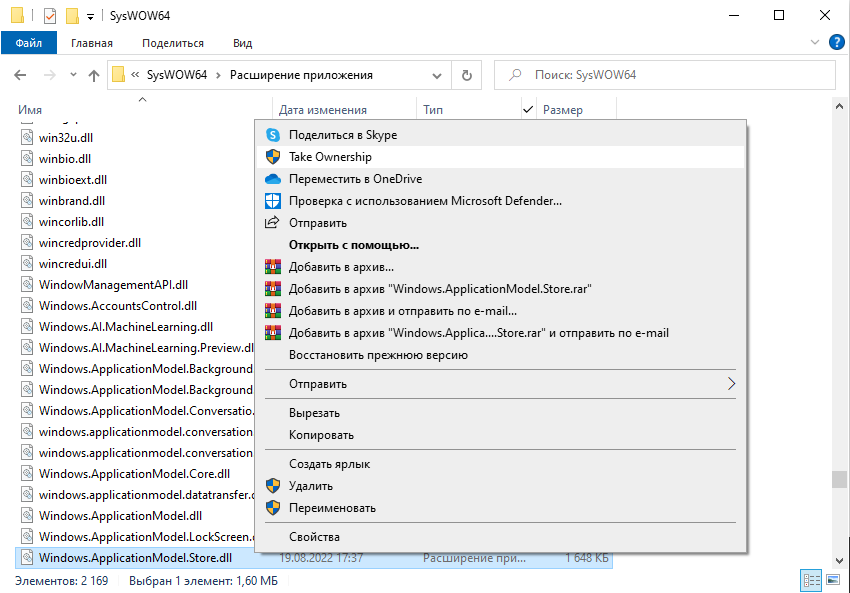This screenshot has height=593, width=850.
Task: Go up one folder level arrow
Action: click(94, 75)
